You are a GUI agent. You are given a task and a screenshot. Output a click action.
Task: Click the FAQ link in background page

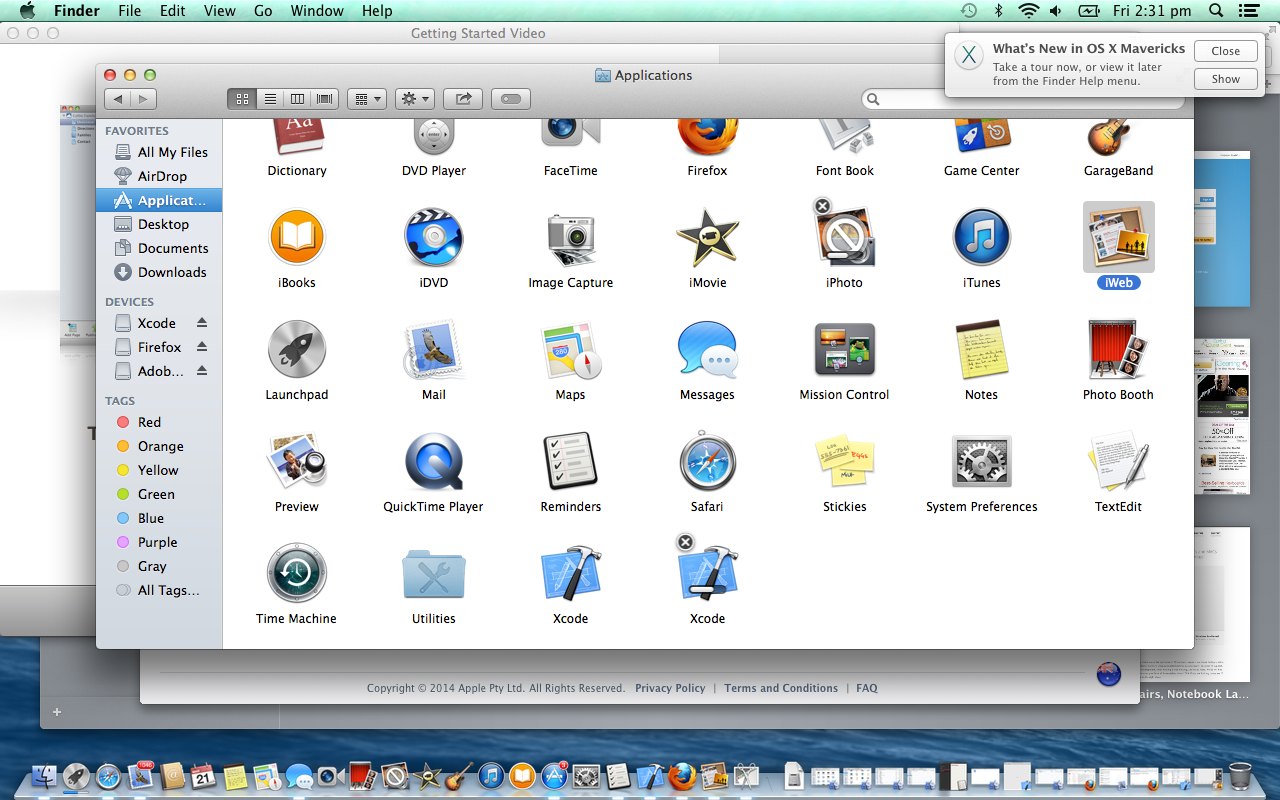point(867,688)
